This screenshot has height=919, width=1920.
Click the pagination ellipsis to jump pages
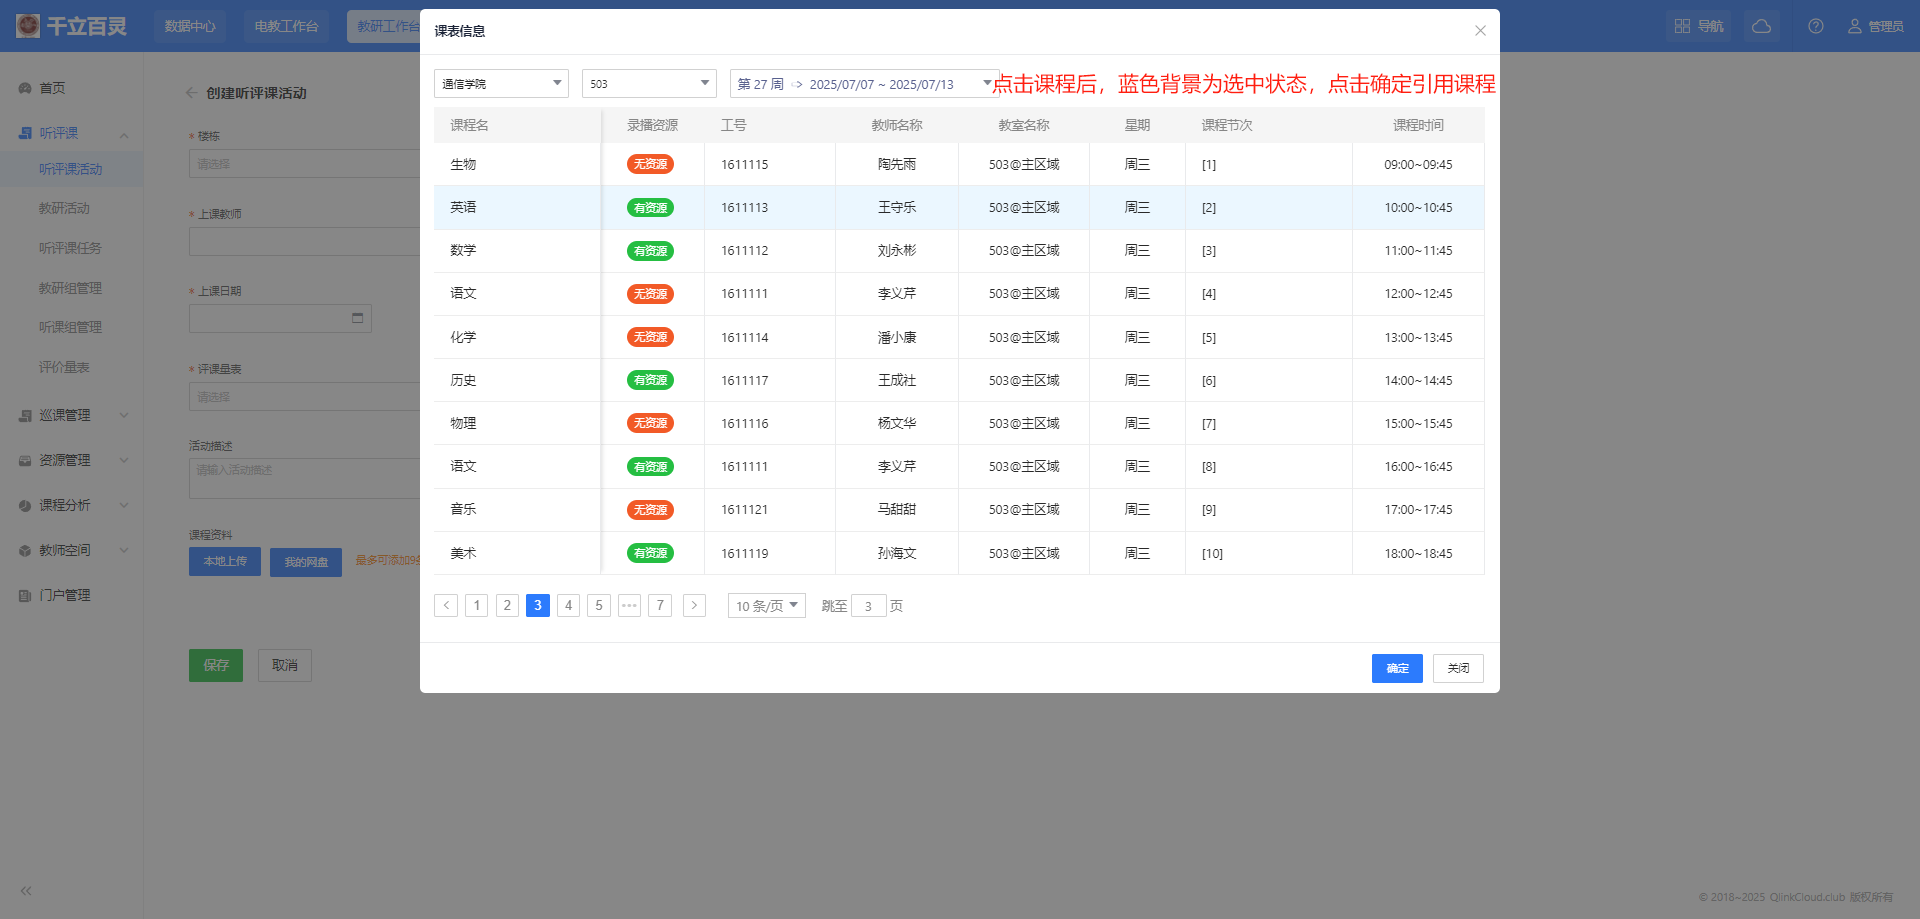(629, 605)
